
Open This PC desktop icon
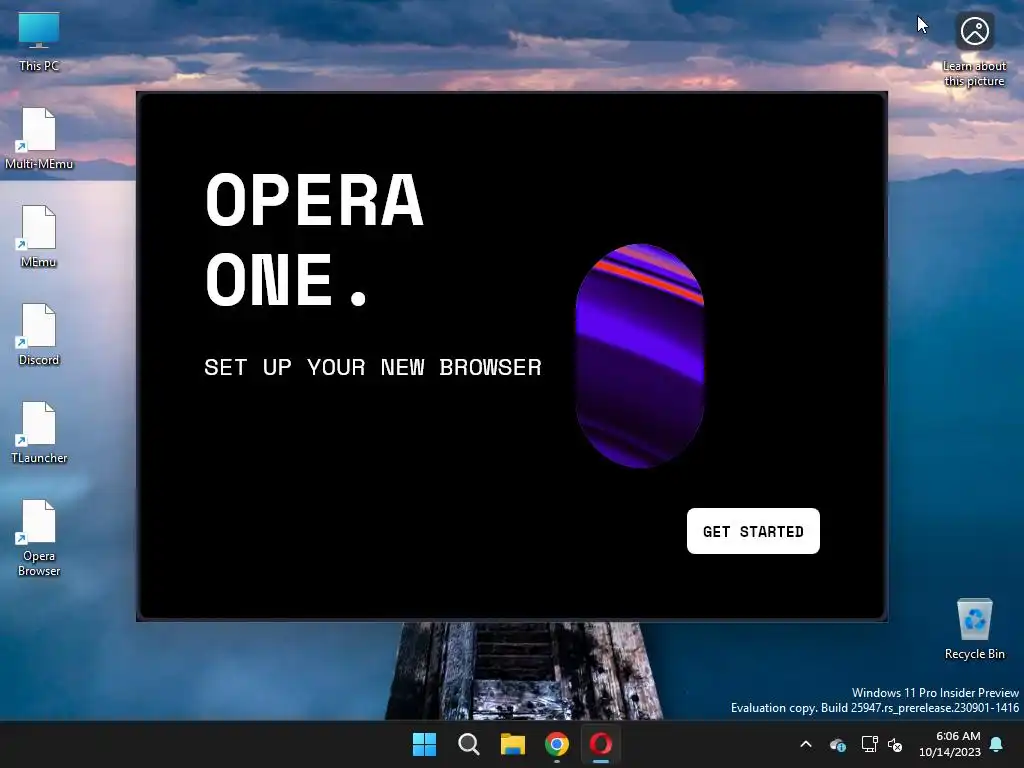point(39,41)
